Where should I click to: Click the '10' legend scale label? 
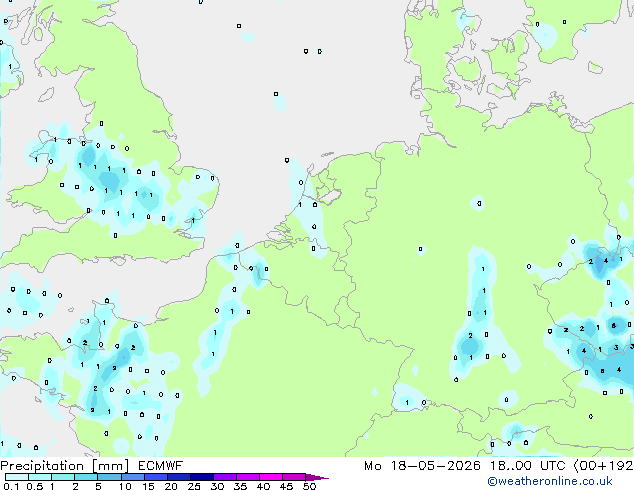tap(125, 486)
